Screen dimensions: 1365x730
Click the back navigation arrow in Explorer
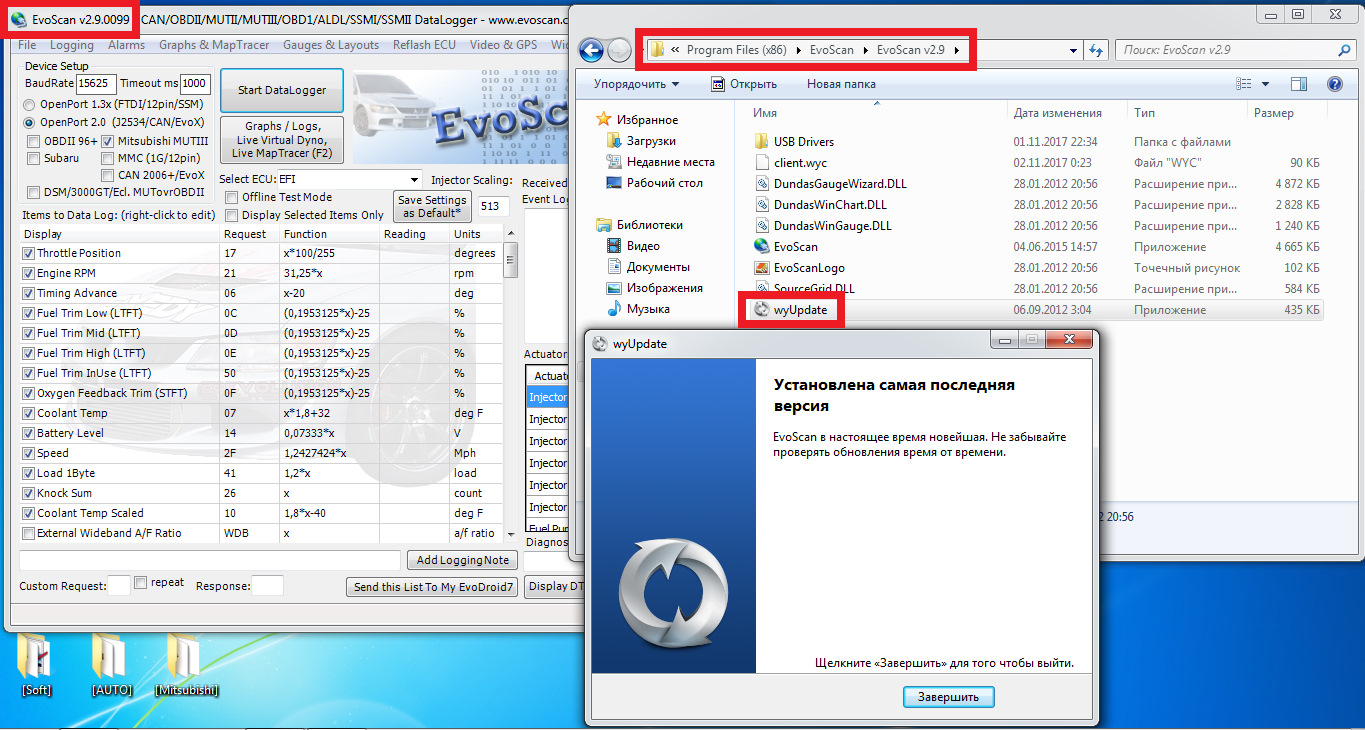click(592, 49)
